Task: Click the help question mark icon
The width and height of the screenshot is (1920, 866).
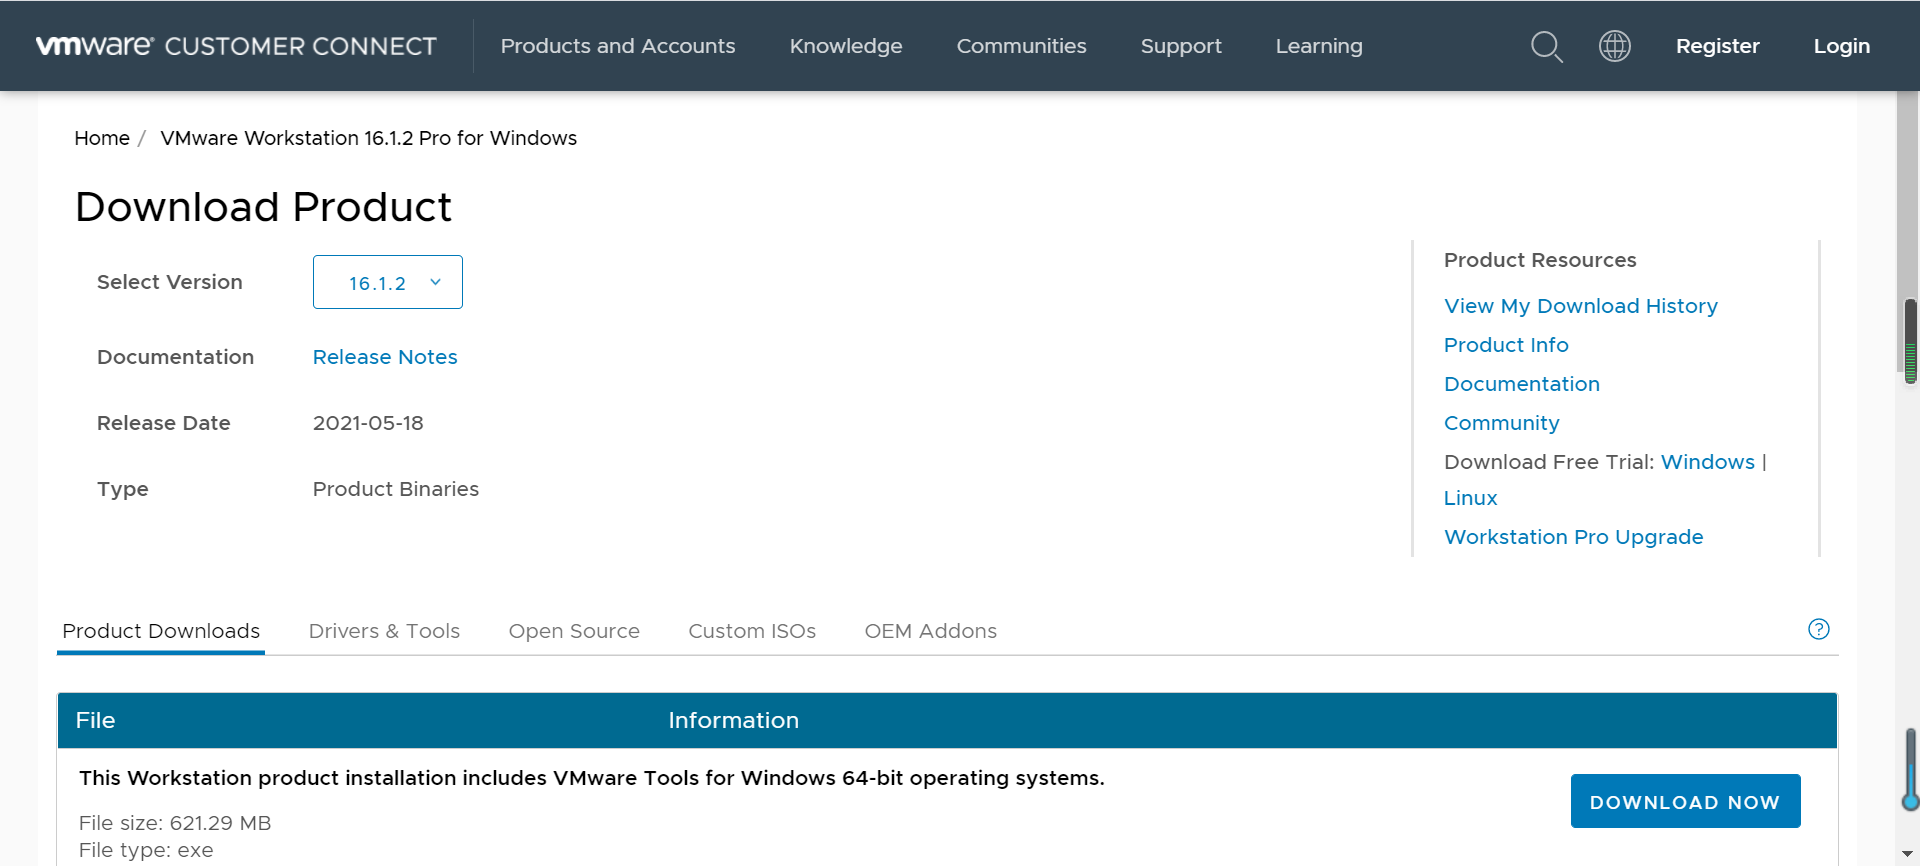Action: (1819, 629)
